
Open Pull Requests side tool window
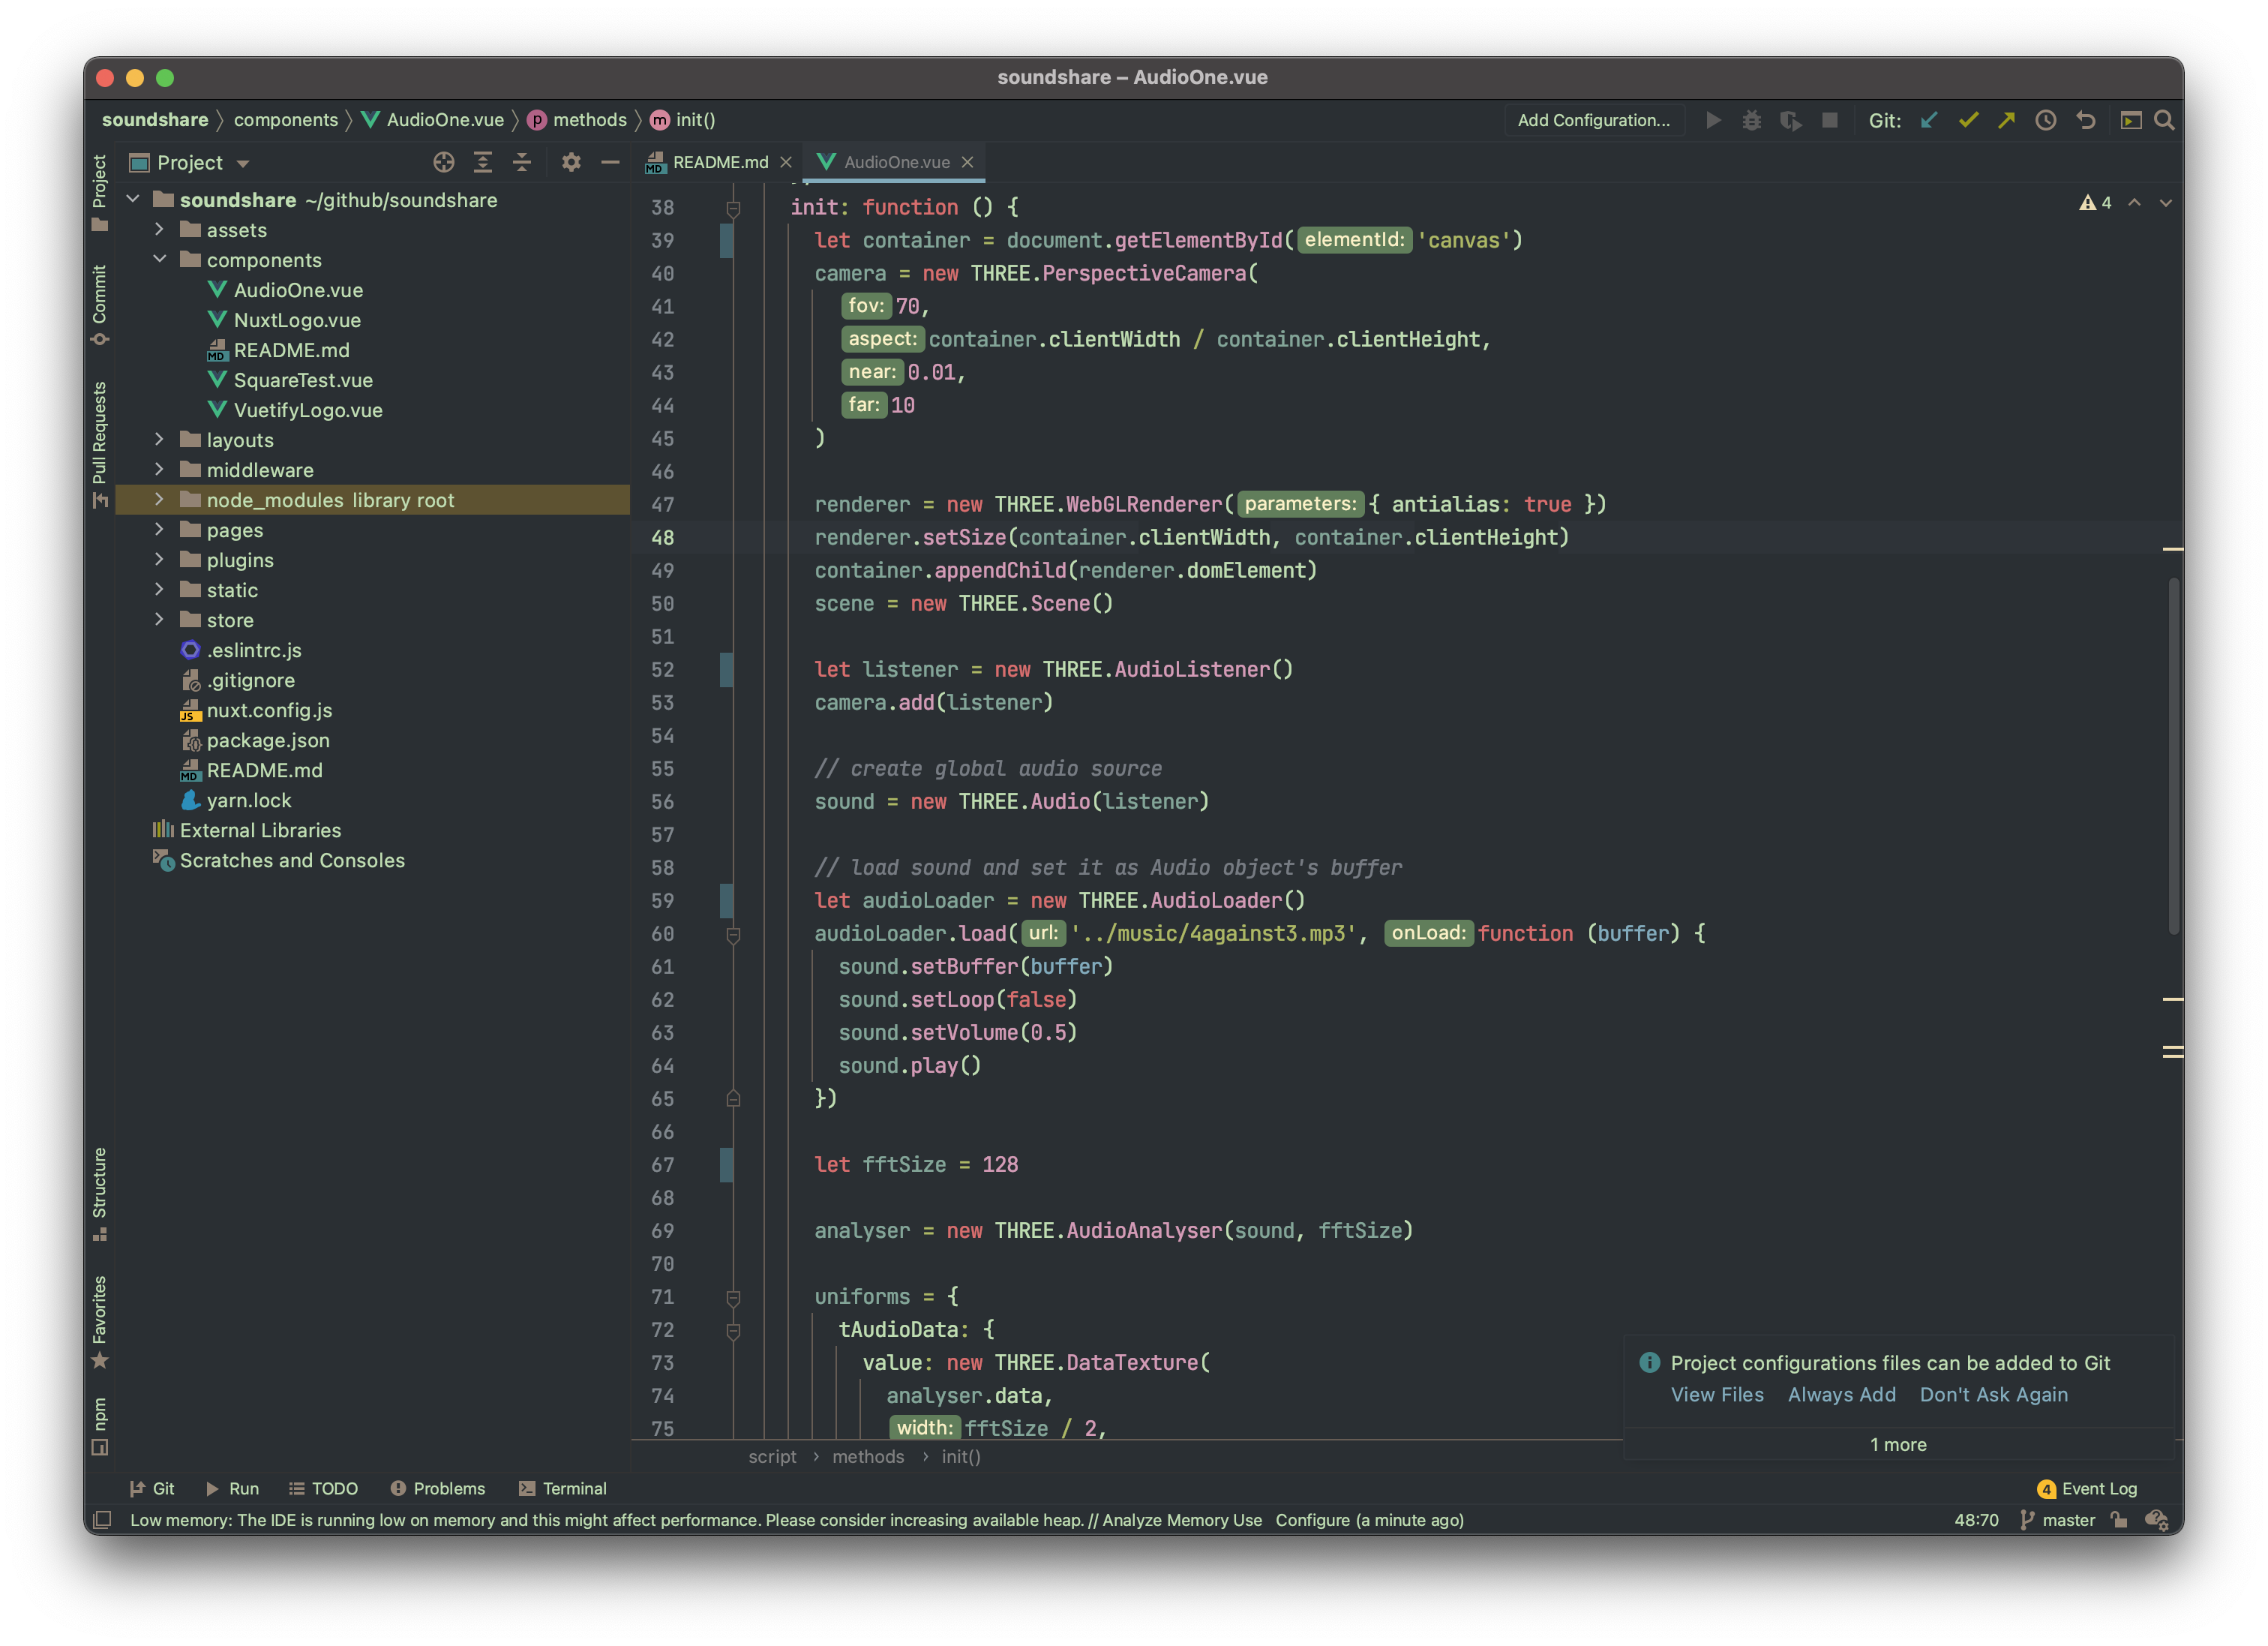click(x=99, y=445)
